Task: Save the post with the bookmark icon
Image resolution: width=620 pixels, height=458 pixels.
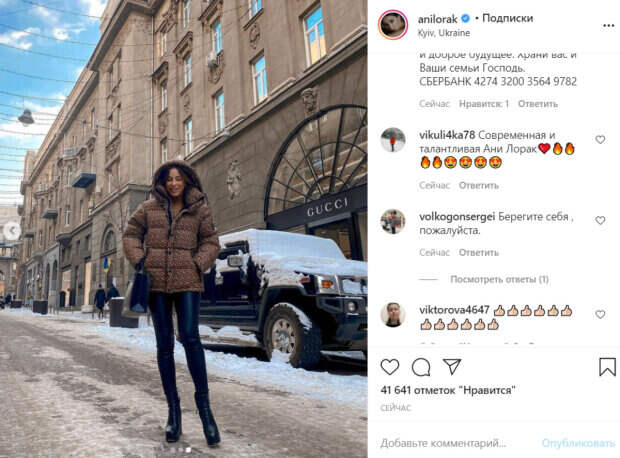Action: [x=607, y=367]
